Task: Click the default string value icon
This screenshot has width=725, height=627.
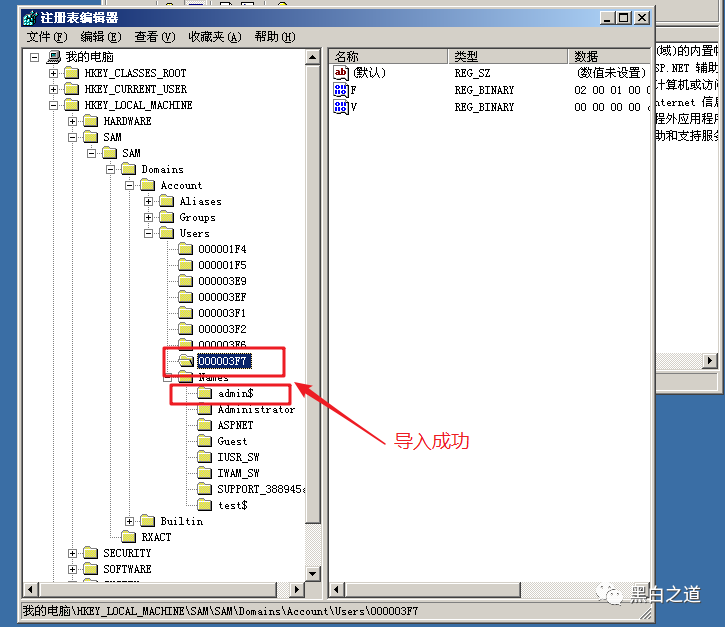Action: coord(341,73)
